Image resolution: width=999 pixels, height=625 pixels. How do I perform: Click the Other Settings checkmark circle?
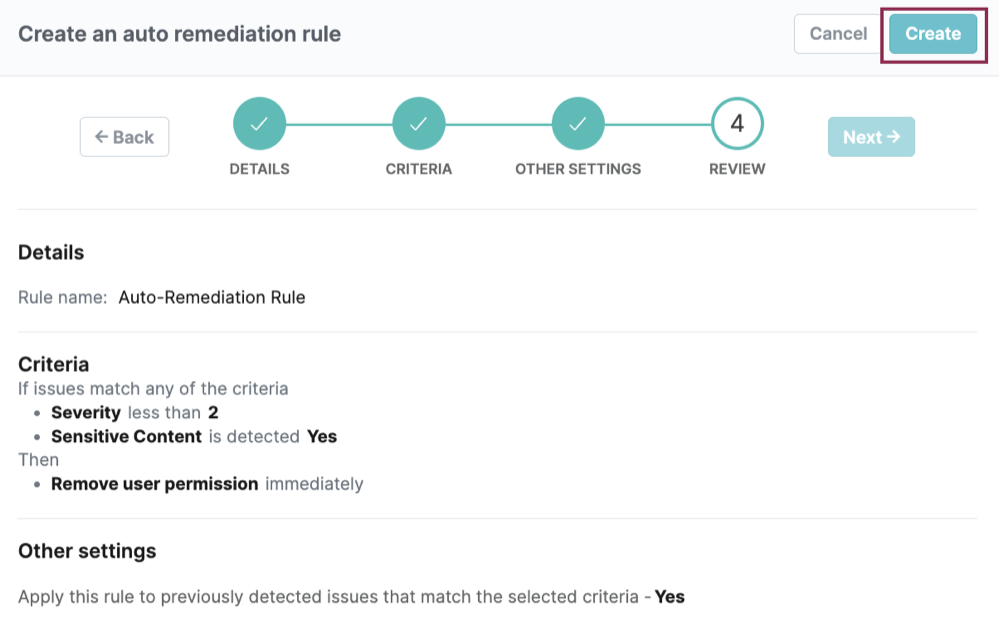577,123
